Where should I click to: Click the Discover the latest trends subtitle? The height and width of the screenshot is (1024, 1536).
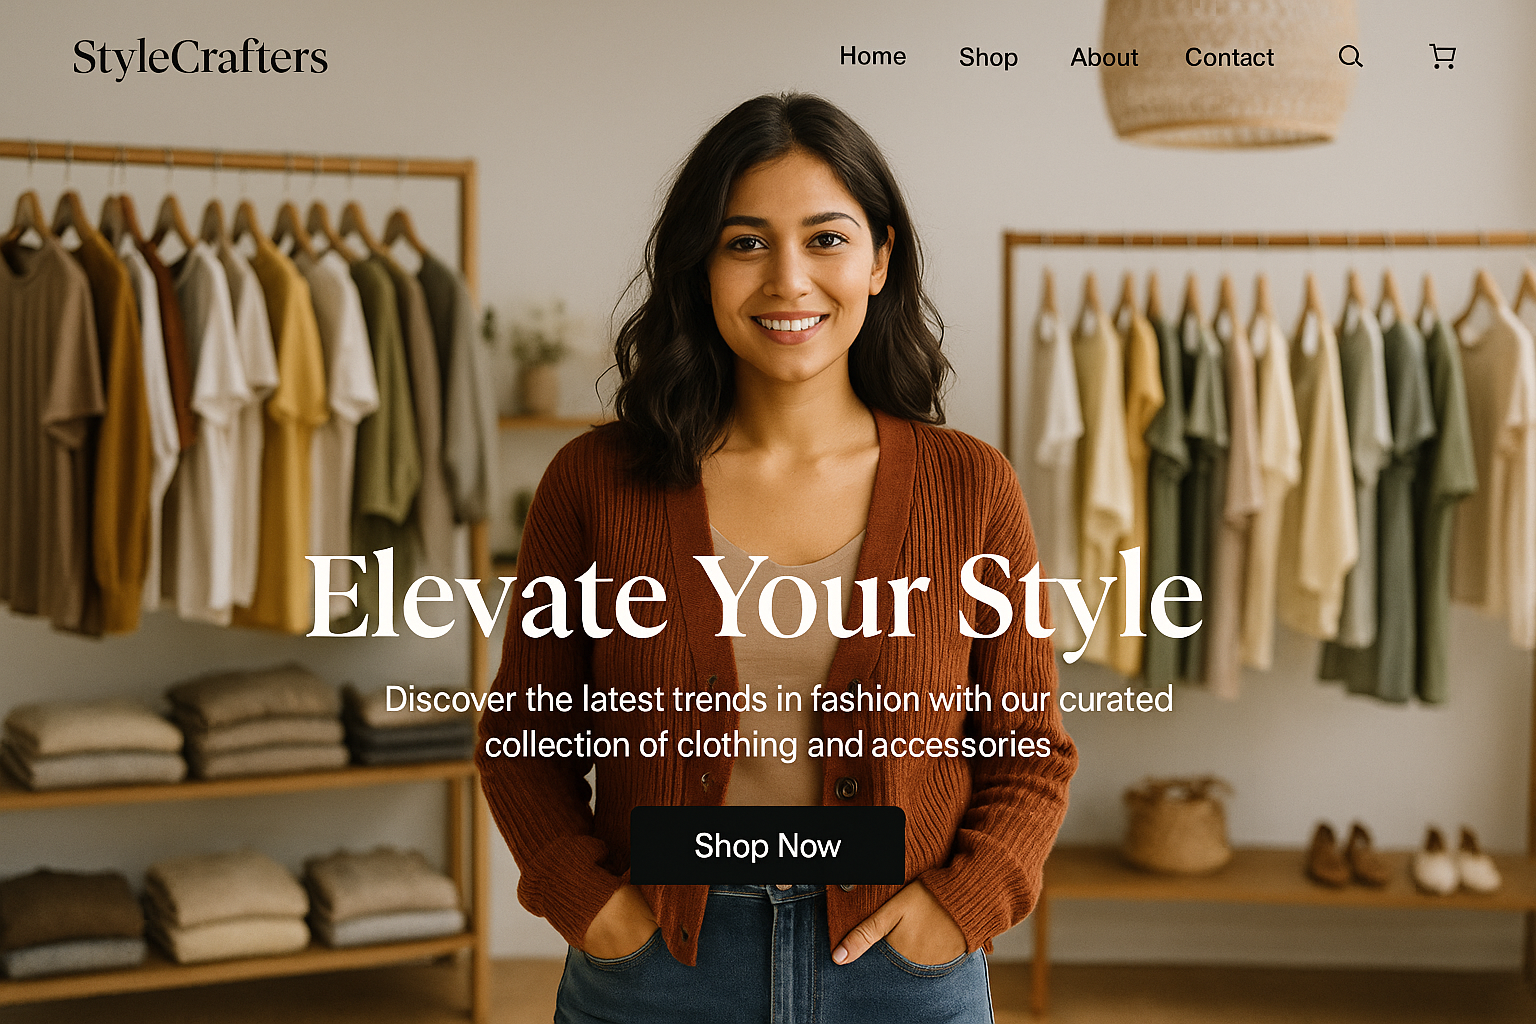[x=778, y=721]
